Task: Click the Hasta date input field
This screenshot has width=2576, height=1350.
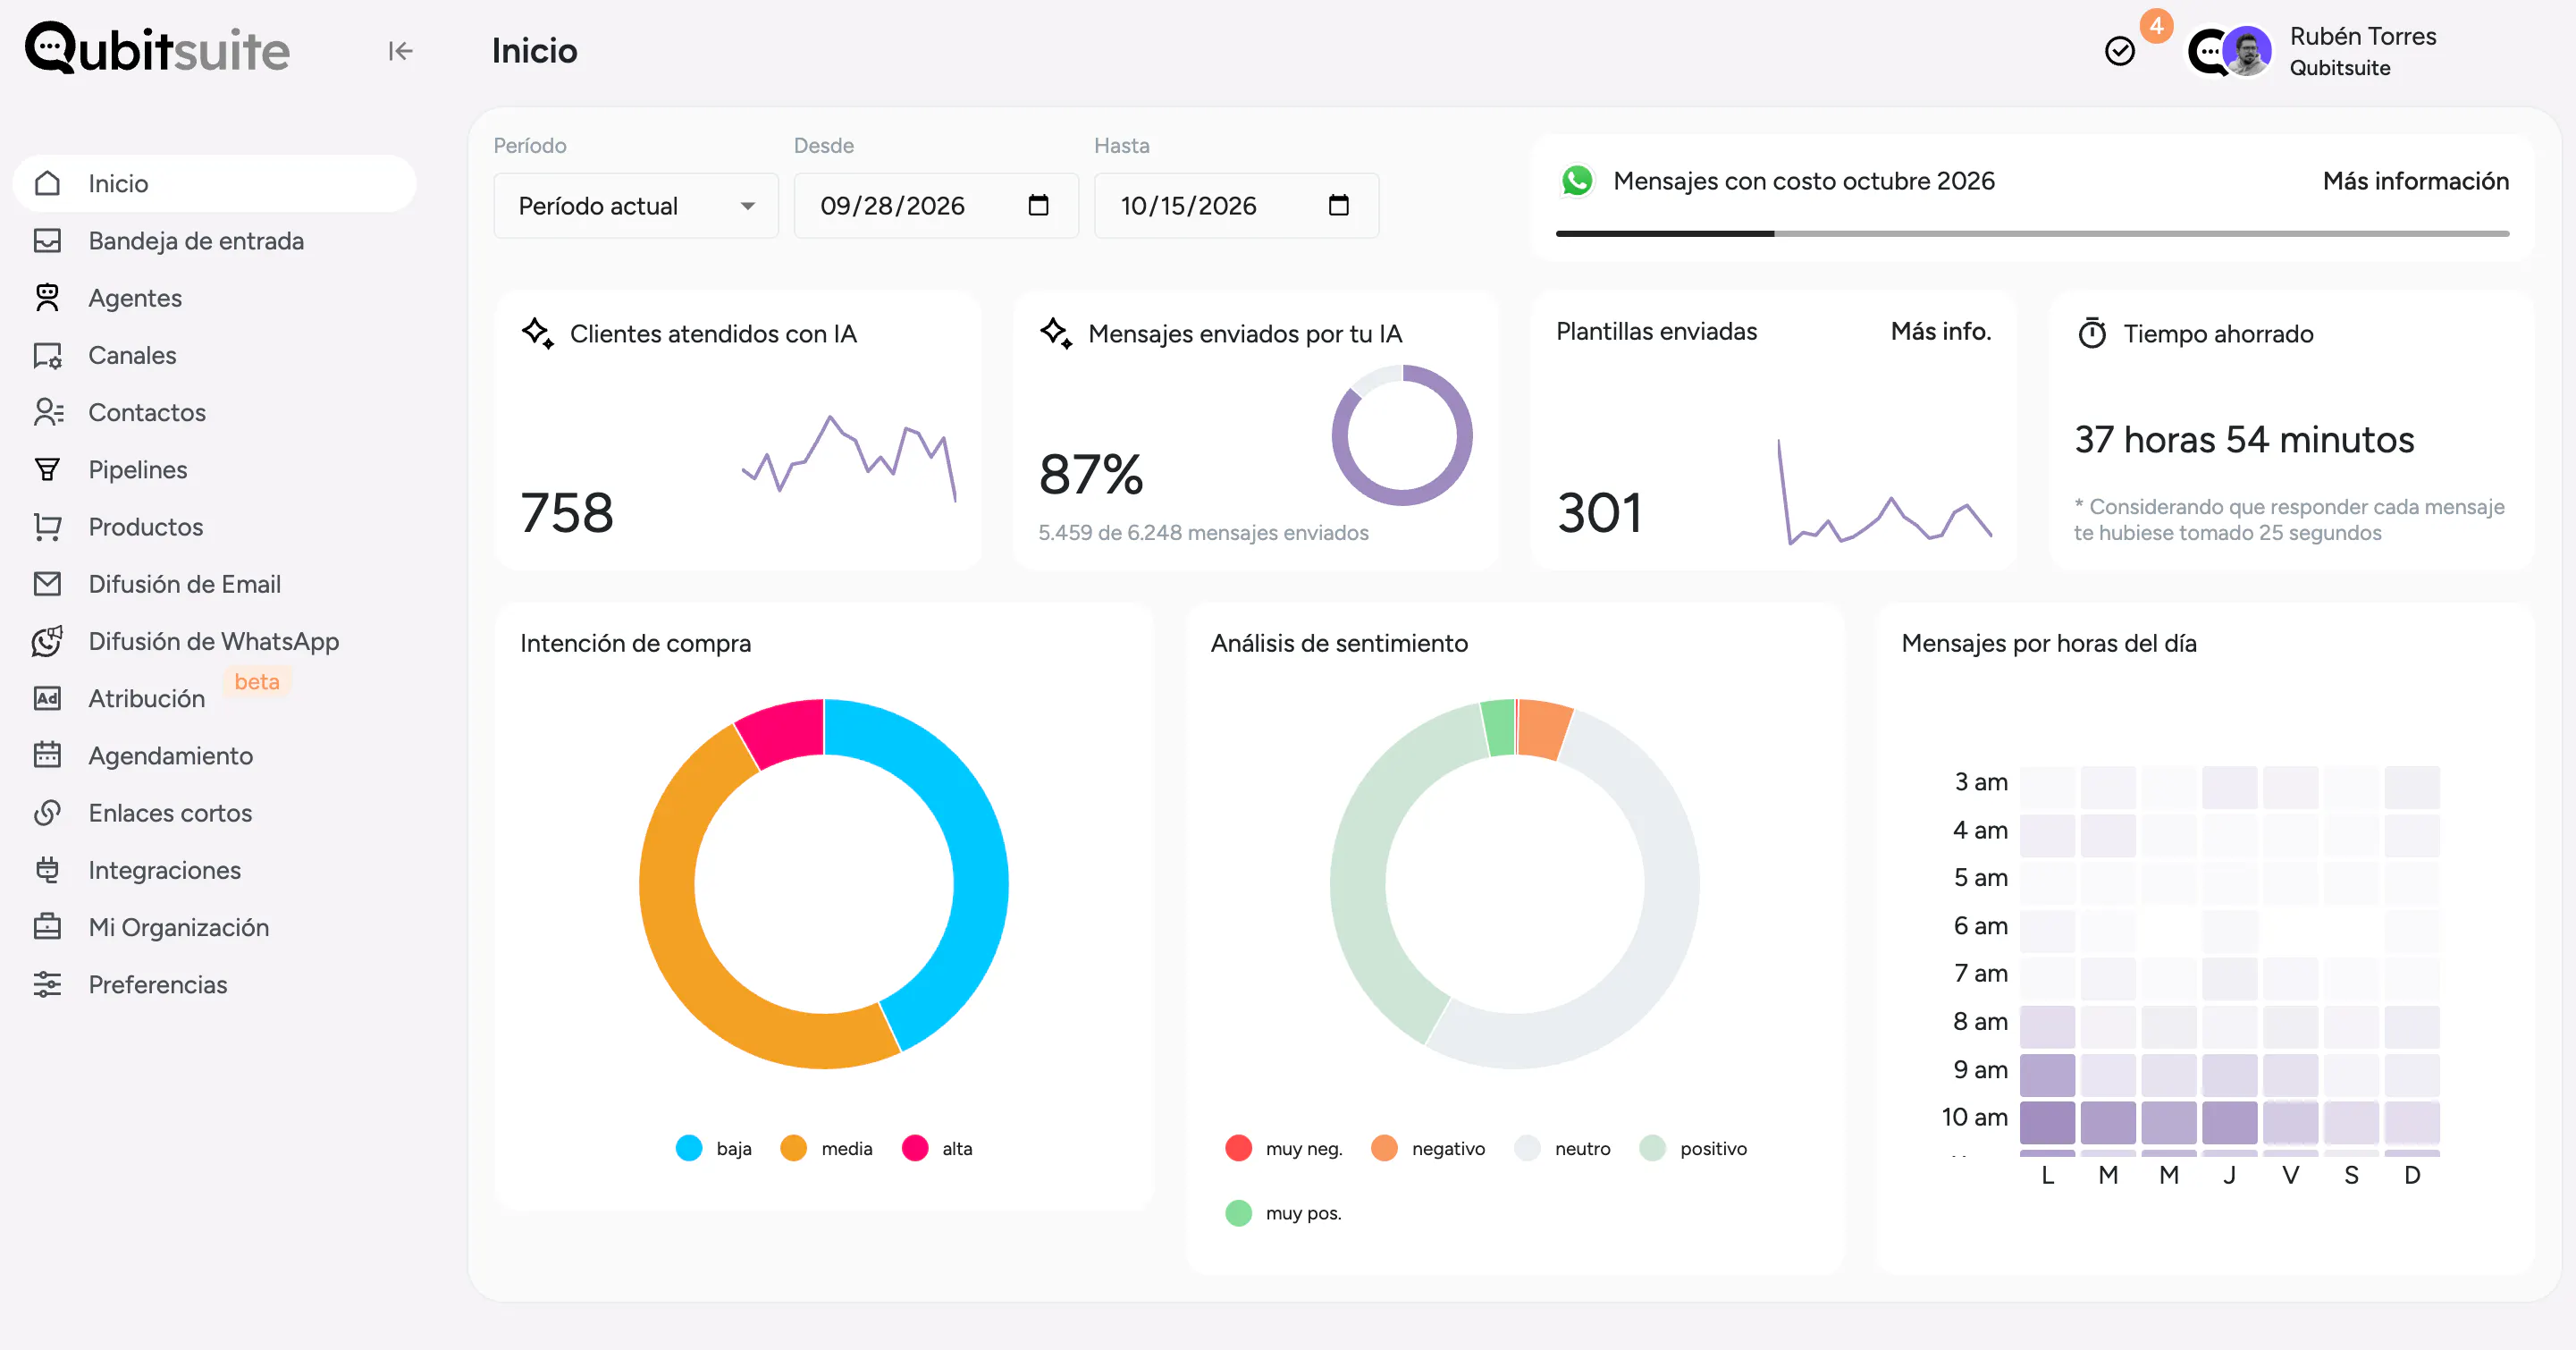Action: click(x=1237, y=205)
